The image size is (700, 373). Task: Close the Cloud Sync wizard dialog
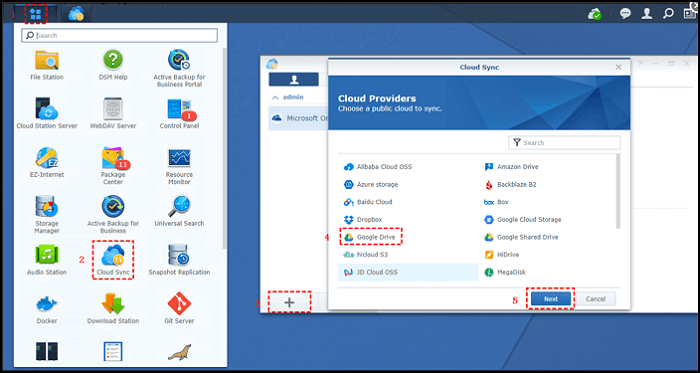point(618,67)
